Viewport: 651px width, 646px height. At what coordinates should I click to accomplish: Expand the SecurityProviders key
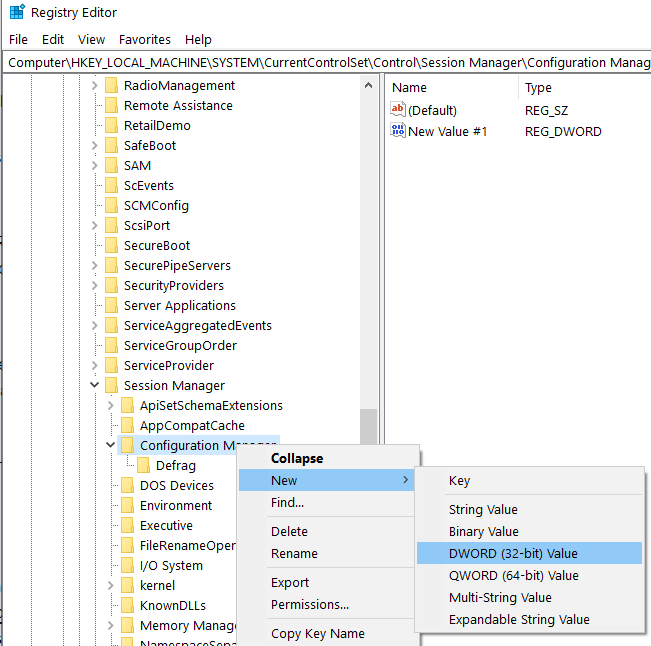coord(95,285)
